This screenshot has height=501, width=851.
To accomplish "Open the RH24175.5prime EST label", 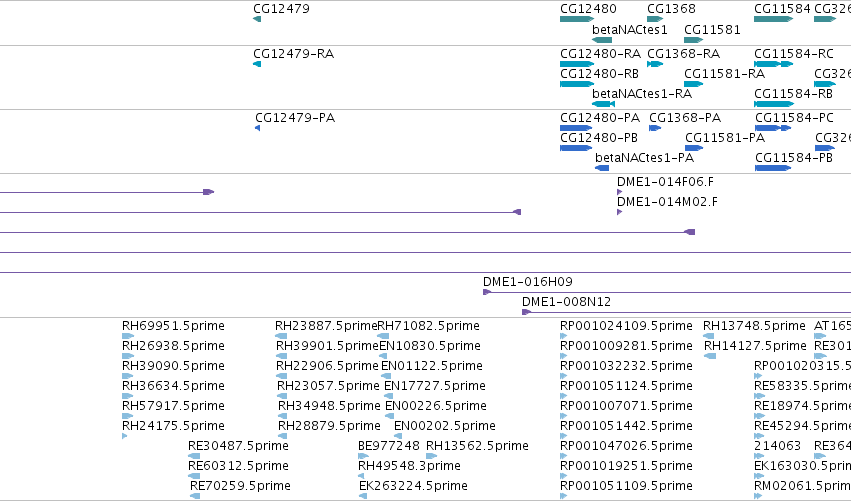I will 173,426.
